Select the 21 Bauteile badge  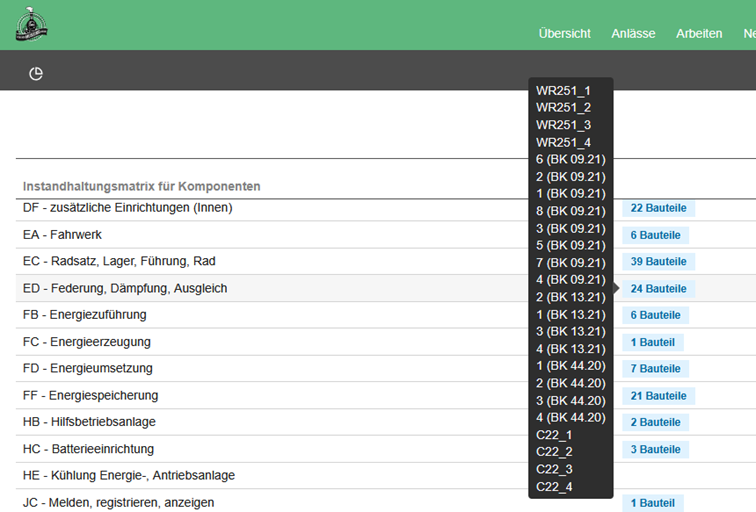pyautogui.click(x=658, y=396)
